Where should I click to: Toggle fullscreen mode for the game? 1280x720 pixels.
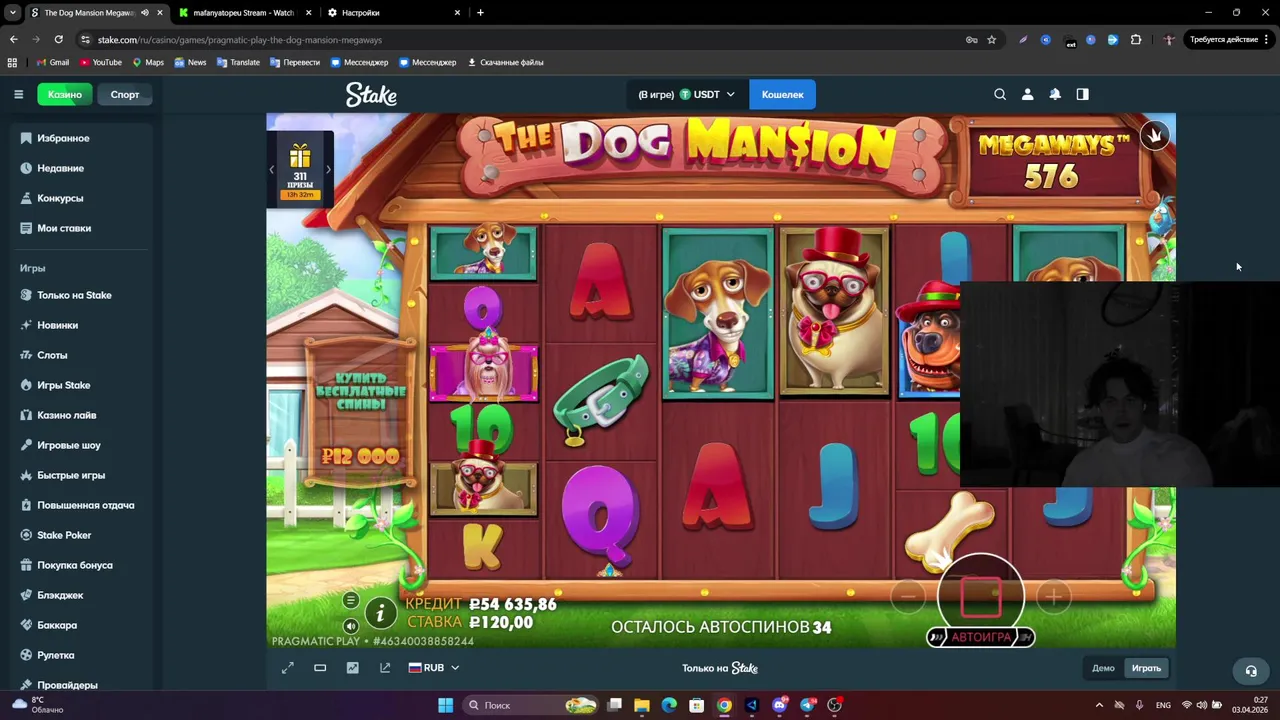[x=288, y=668]
